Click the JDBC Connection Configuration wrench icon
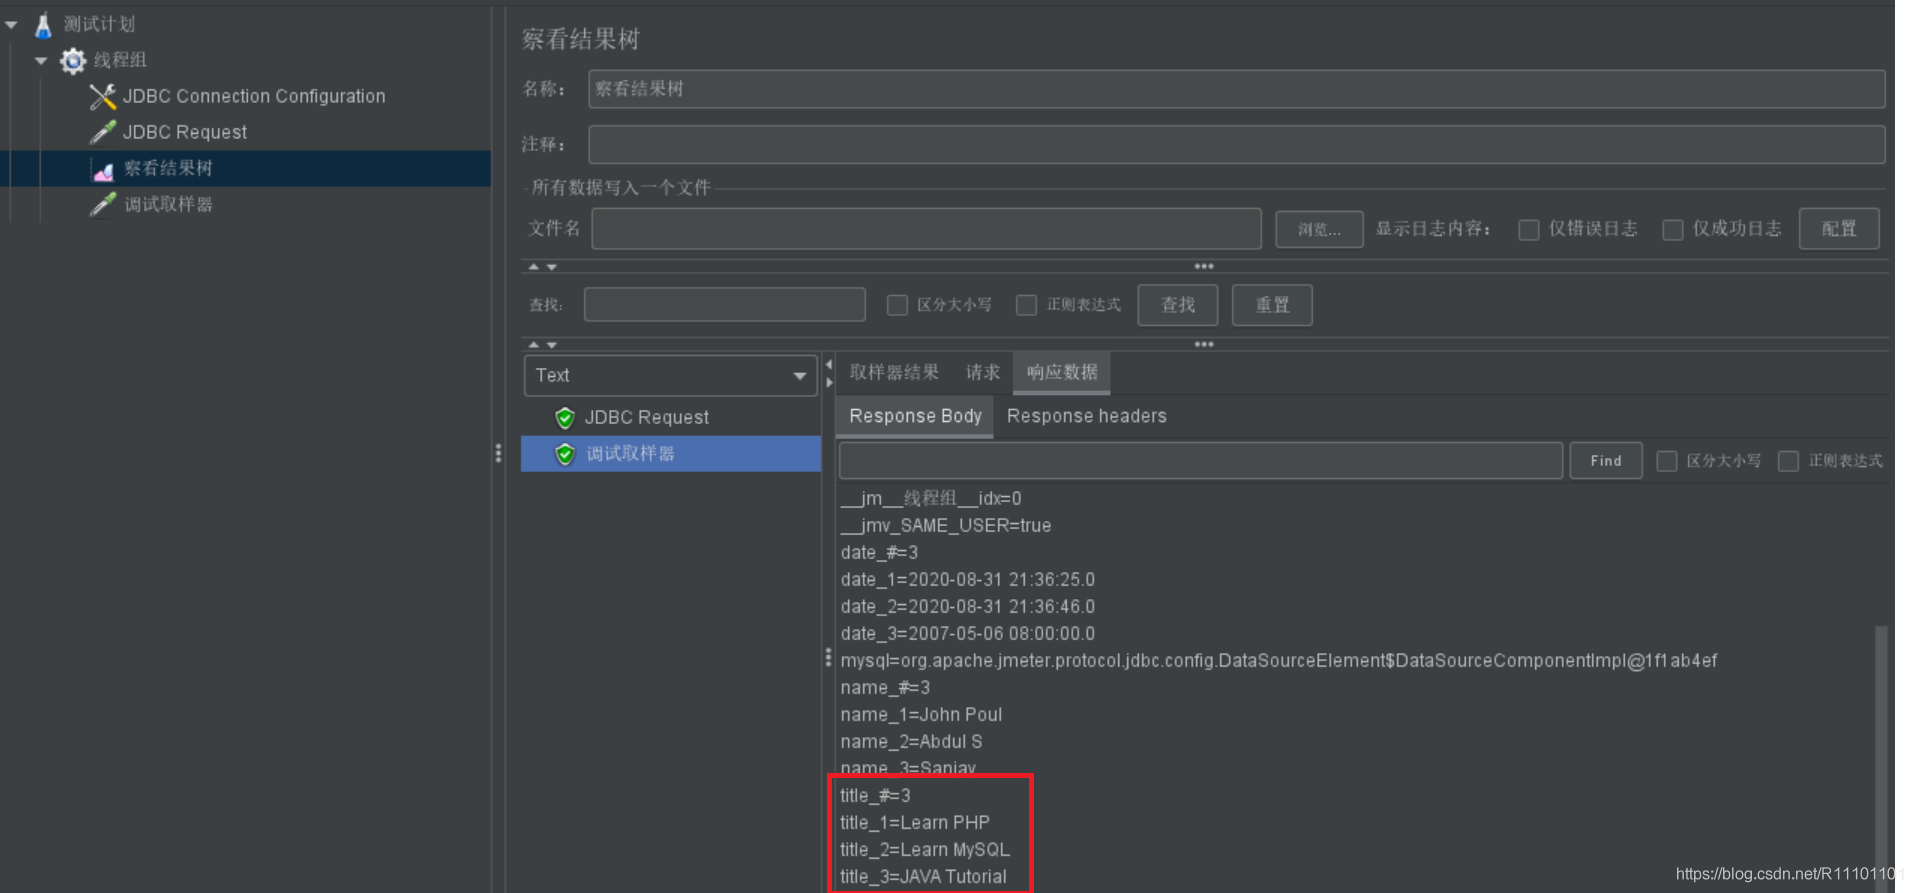1913x893 pixels. pos(102,96)
